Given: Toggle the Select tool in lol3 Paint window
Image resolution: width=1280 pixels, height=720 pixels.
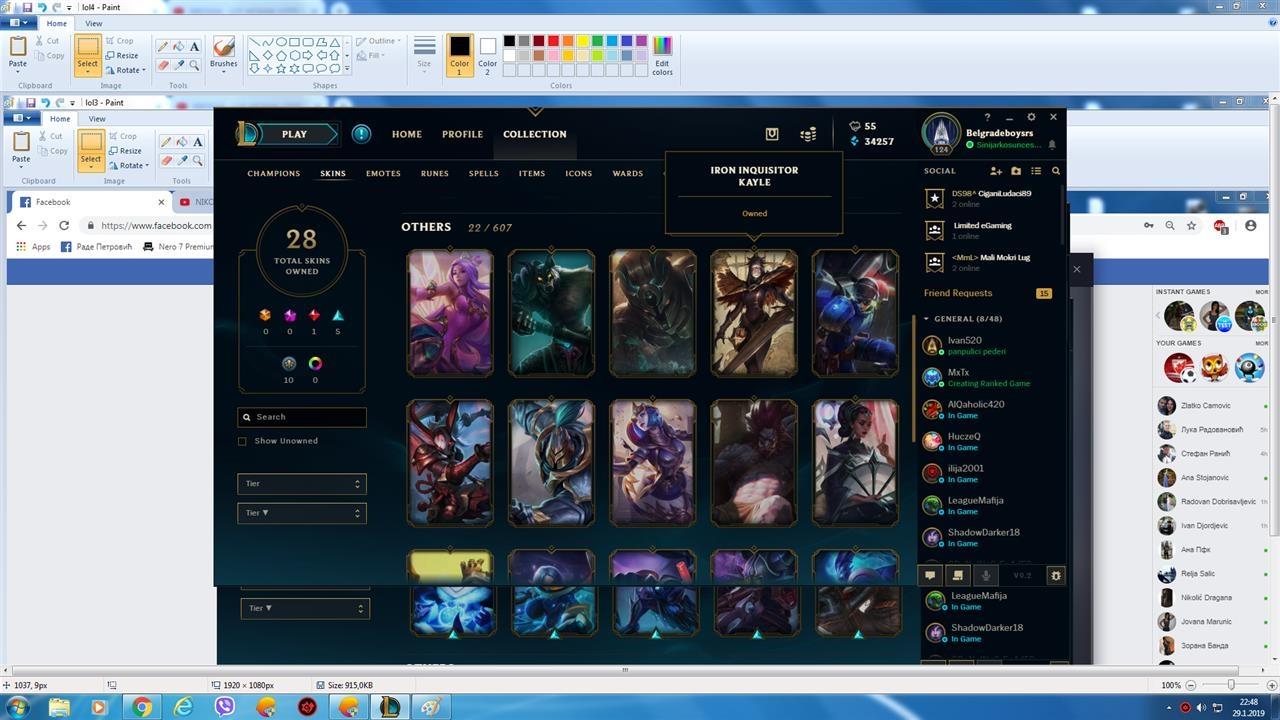Looking at the screenshot, I should [91, 151].
